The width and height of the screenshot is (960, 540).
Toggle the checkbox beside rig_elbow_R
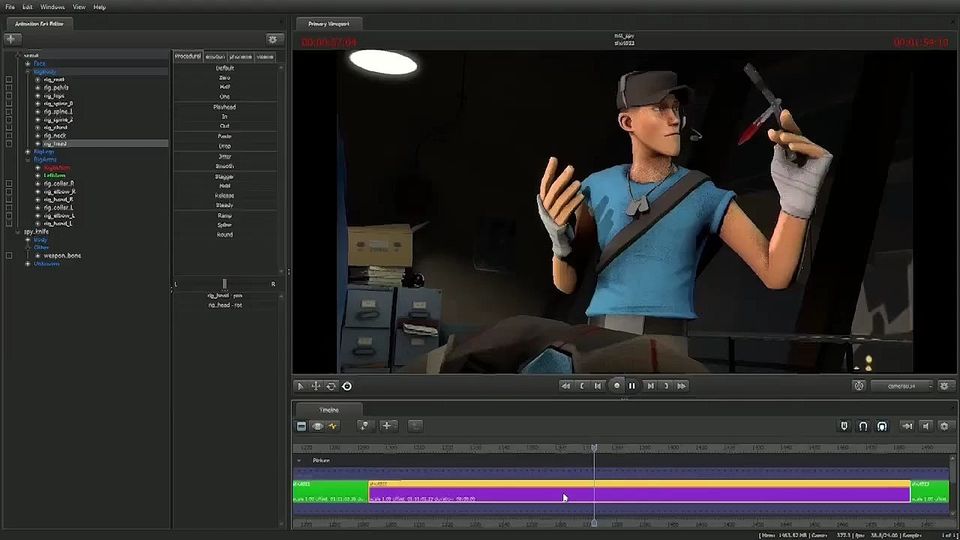tap(9, 192)
